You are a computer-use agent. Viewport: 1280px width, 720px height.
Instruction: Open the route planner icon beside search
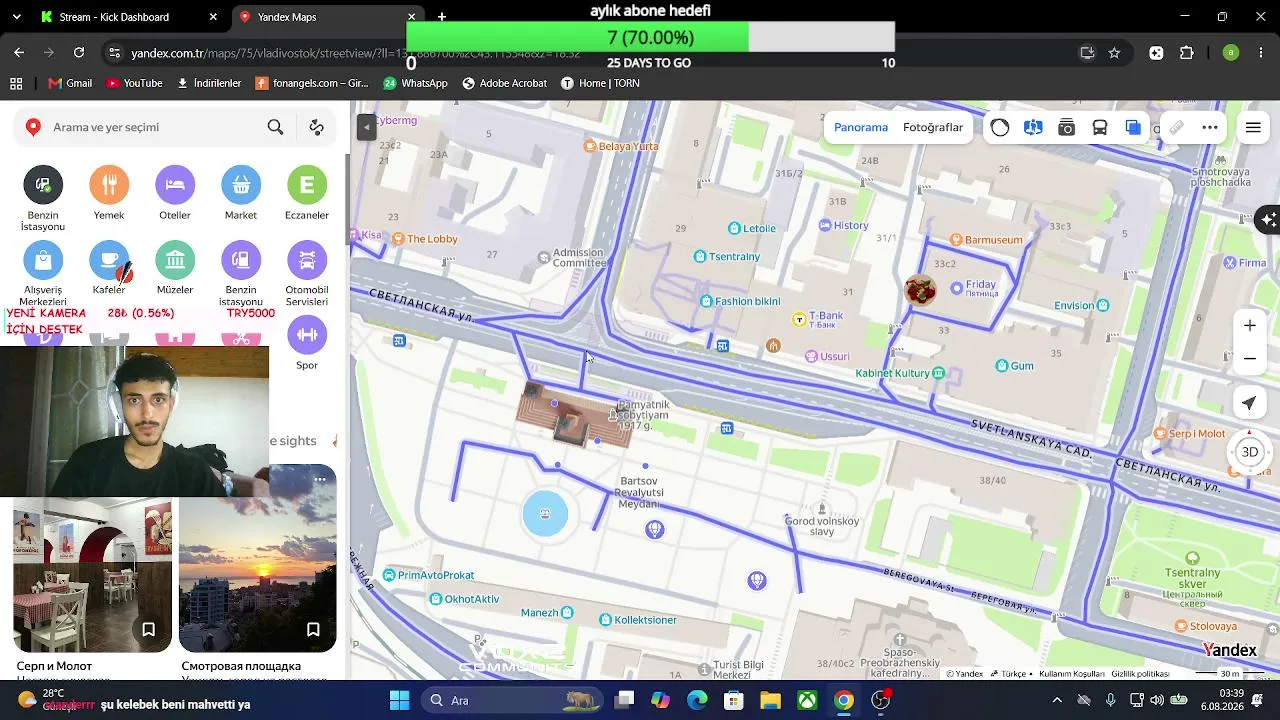point(316,127)
